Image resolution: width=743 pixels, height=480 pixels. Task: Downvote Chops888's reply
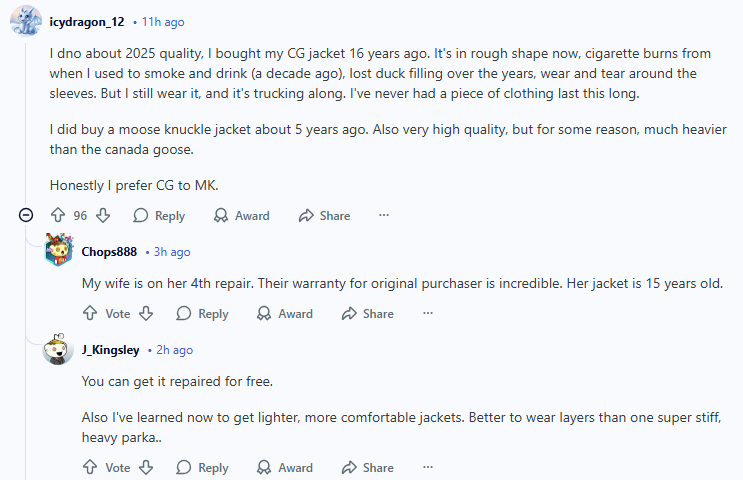(146, 313)
